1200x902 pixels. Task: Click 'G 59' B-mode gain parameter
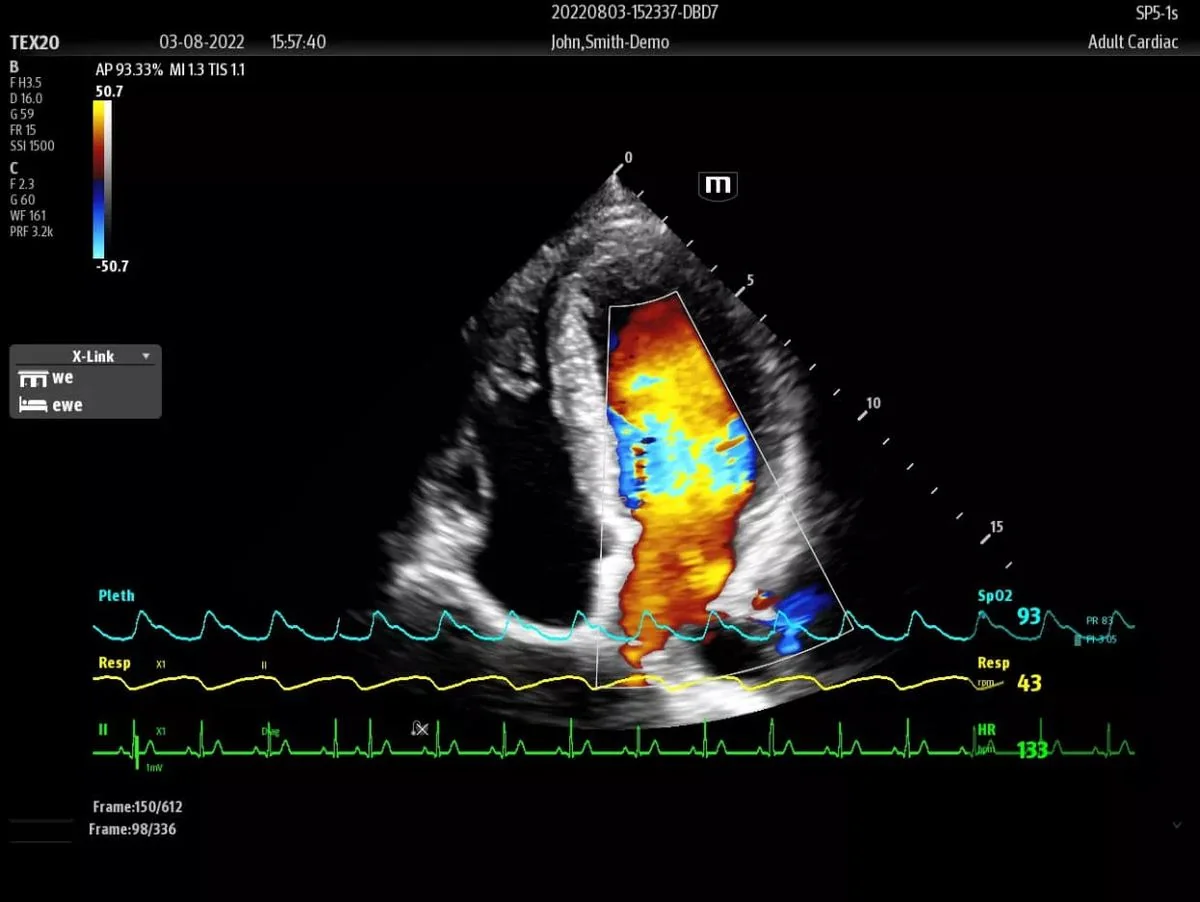tap(22, 114)
